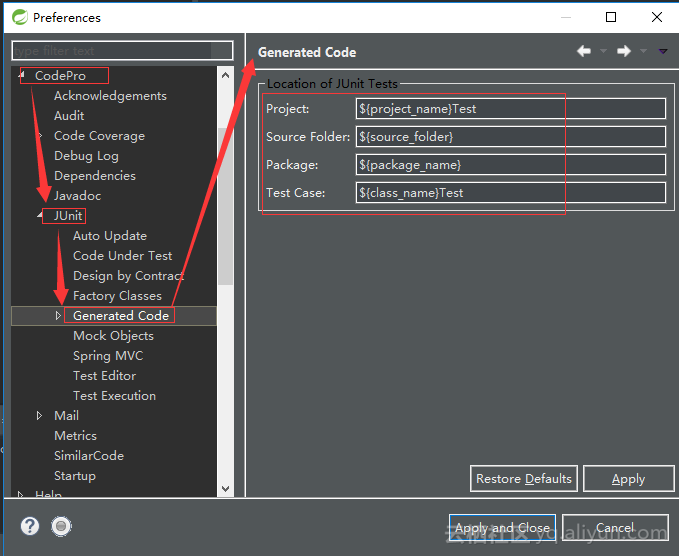Open the forward history dropdown arrow
Image resolution: width=679 pixels, height=556 pixels.
pyautogui.click(x=643, y=51)
